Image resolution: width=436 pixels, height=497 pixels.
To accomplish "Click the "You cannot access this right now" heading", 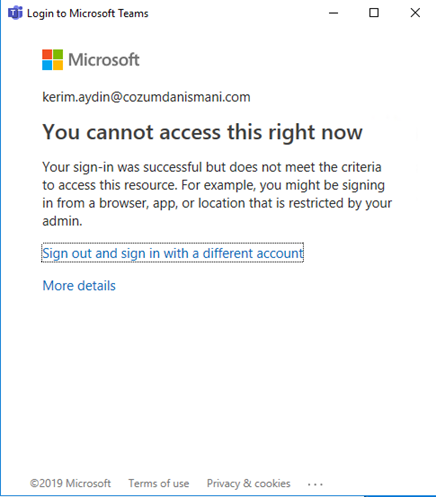I will coord(202,133).
